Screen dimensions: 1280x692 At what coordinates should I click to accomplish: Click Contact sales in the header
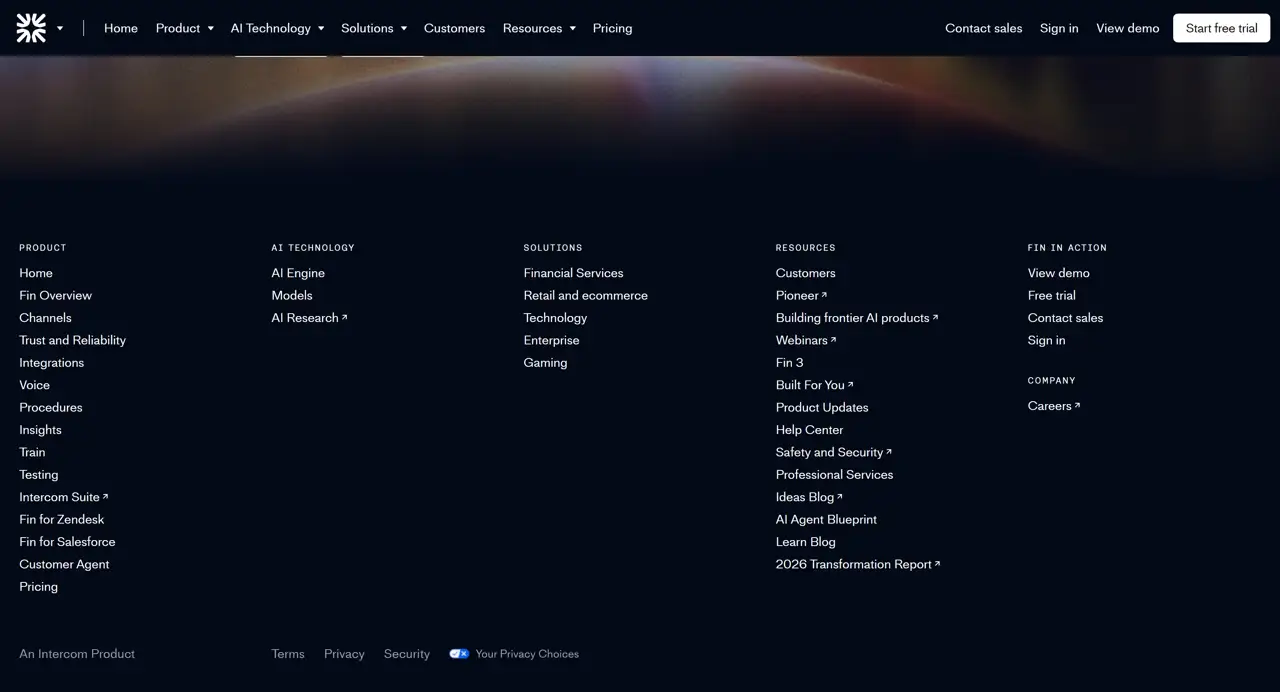click(983, 28)
